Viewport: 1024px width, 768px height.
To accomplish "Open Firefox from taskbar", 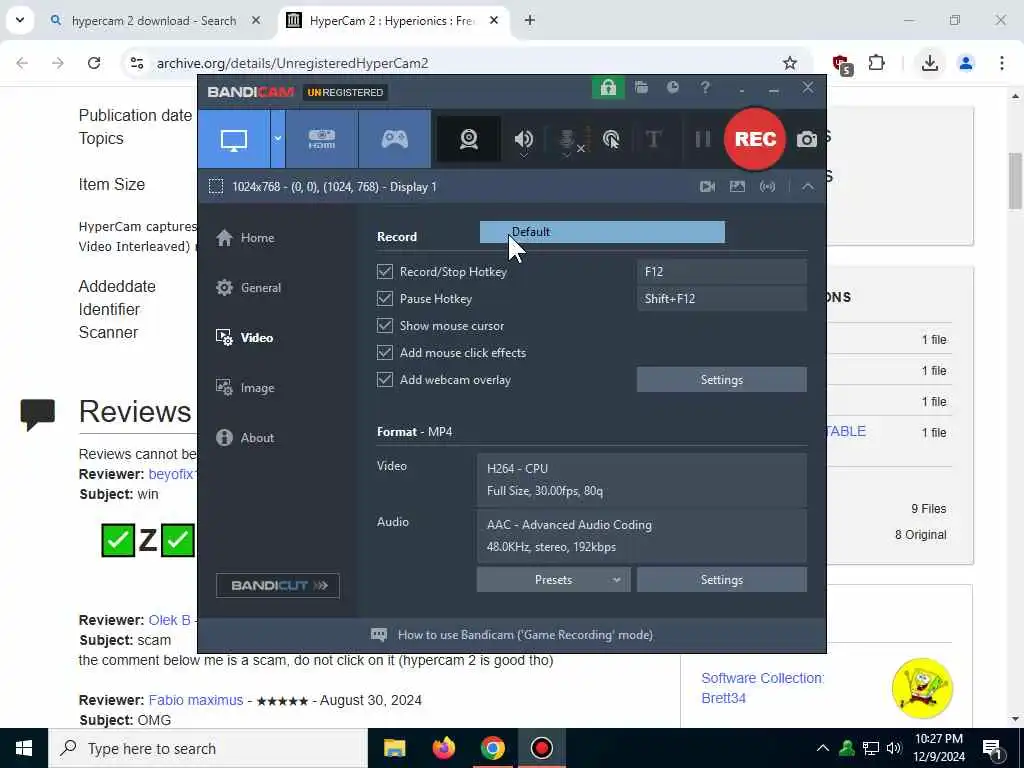I will (x=444, y=748).
